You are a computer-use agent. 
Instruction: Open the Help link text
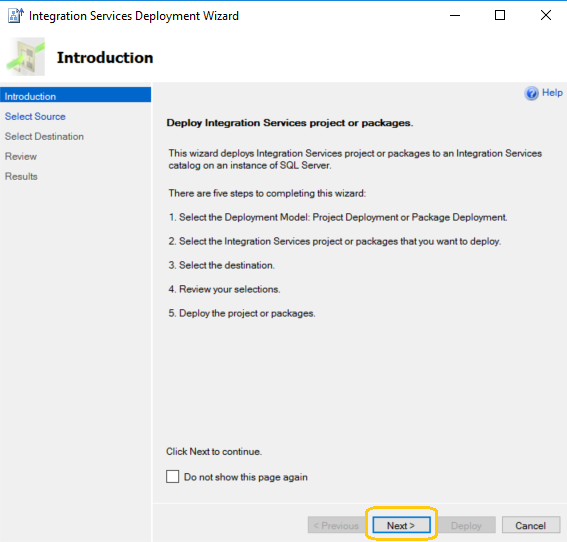click(552, 93)
